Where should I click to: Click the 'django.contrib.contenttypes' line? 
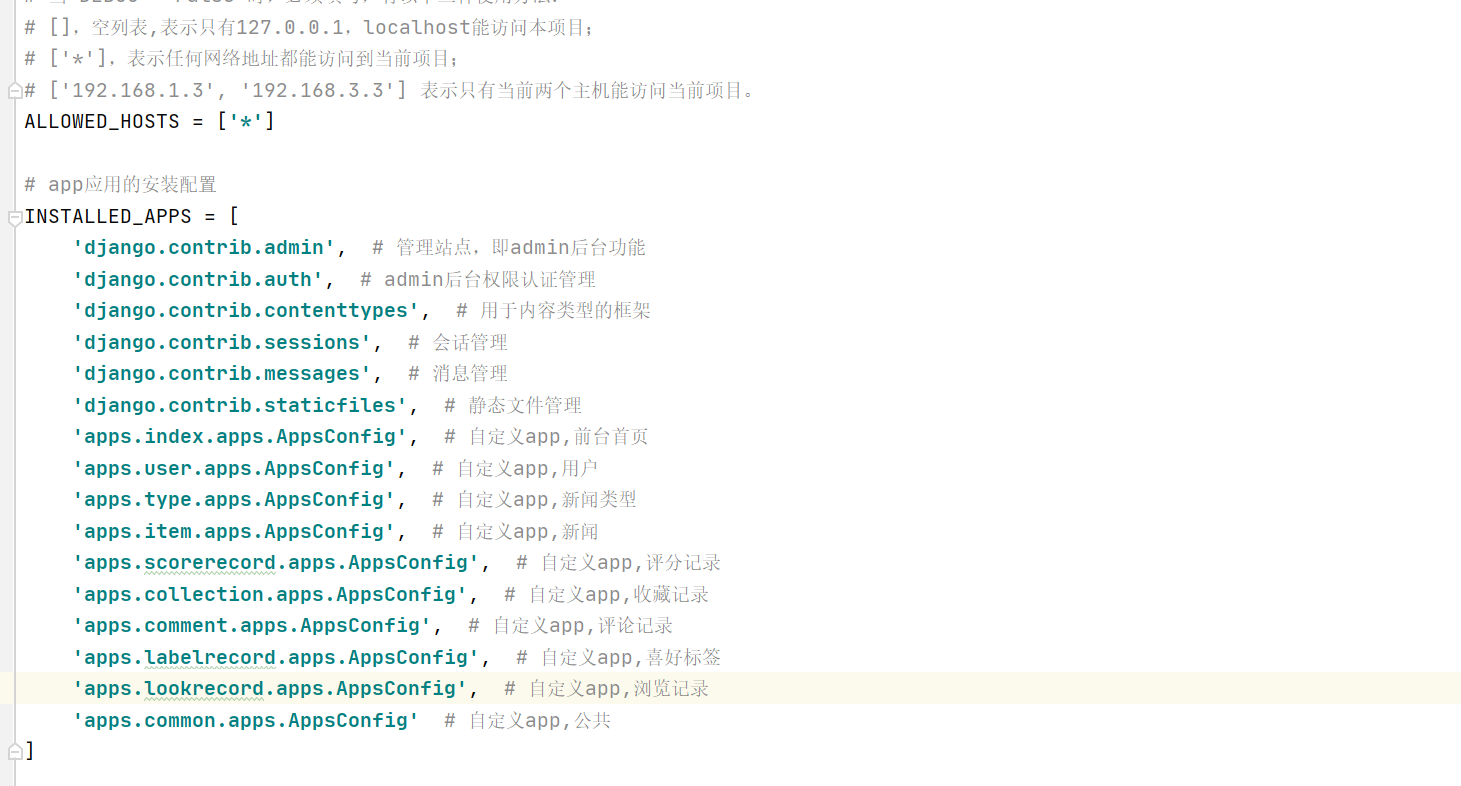click(245, 310)
